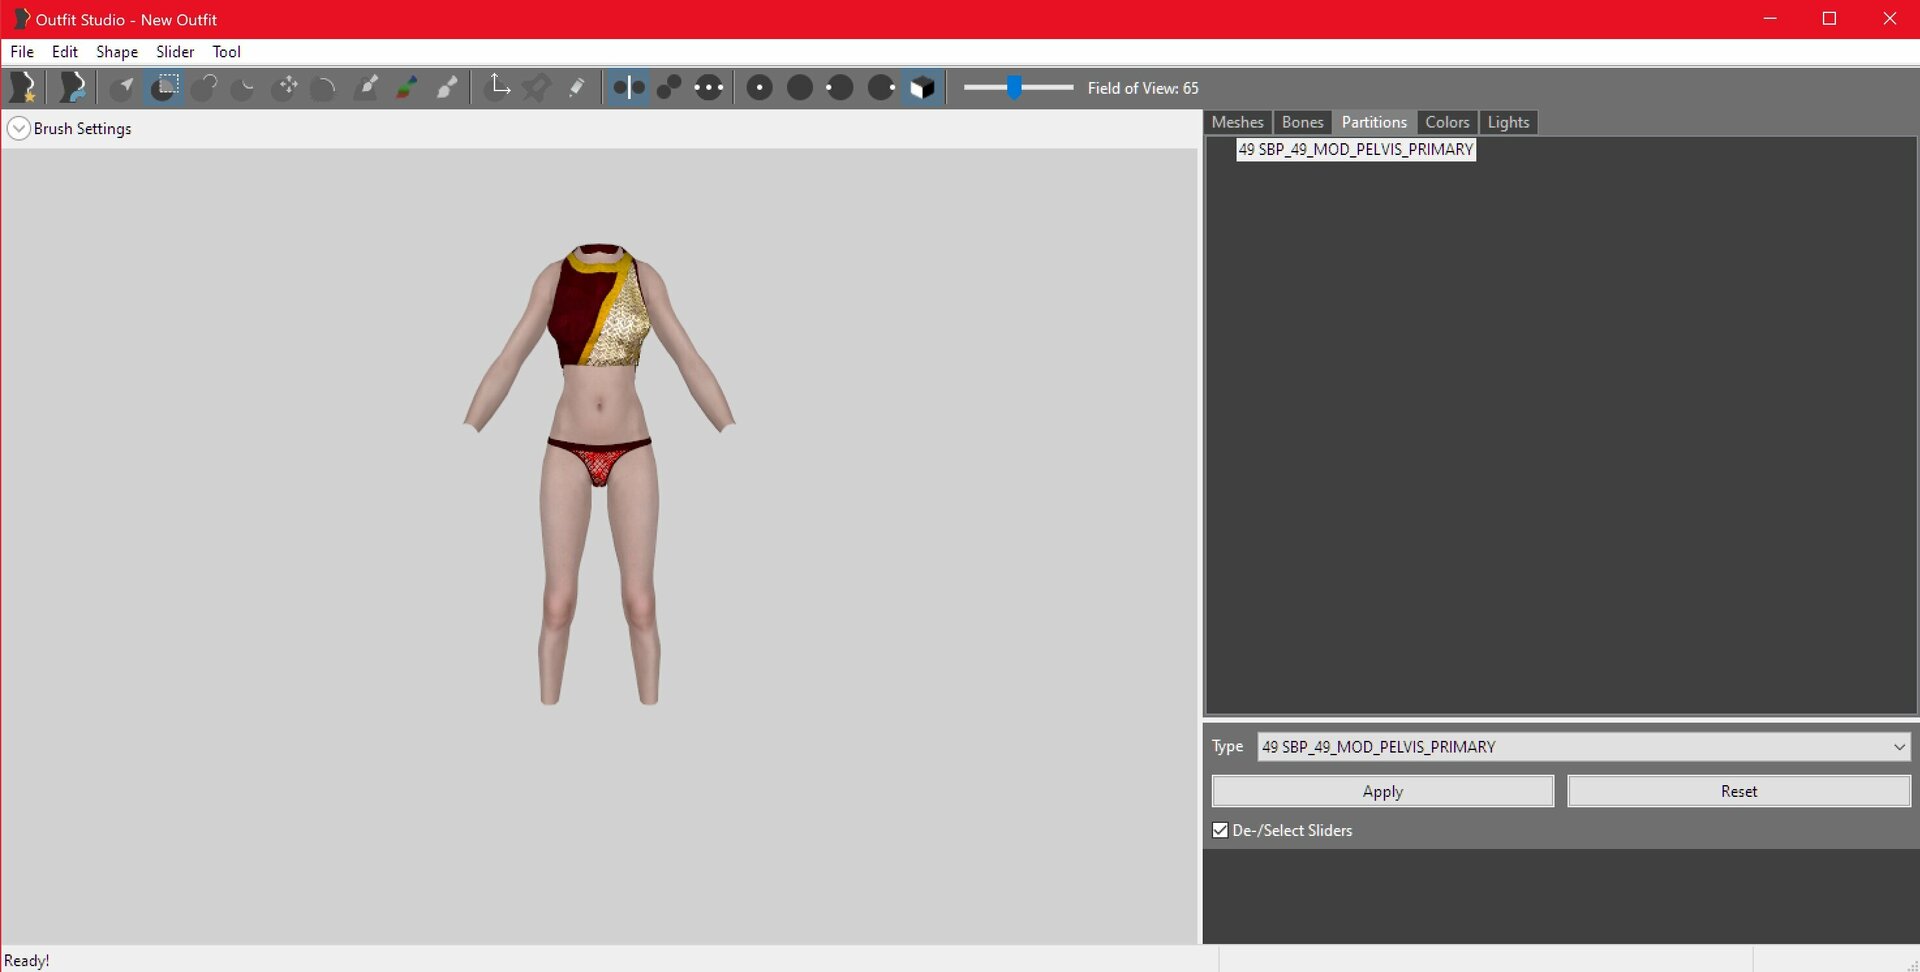This screenshot has height=972, width=1920.
Task: Select the vertex Select tool
Action: coord(123,88)
